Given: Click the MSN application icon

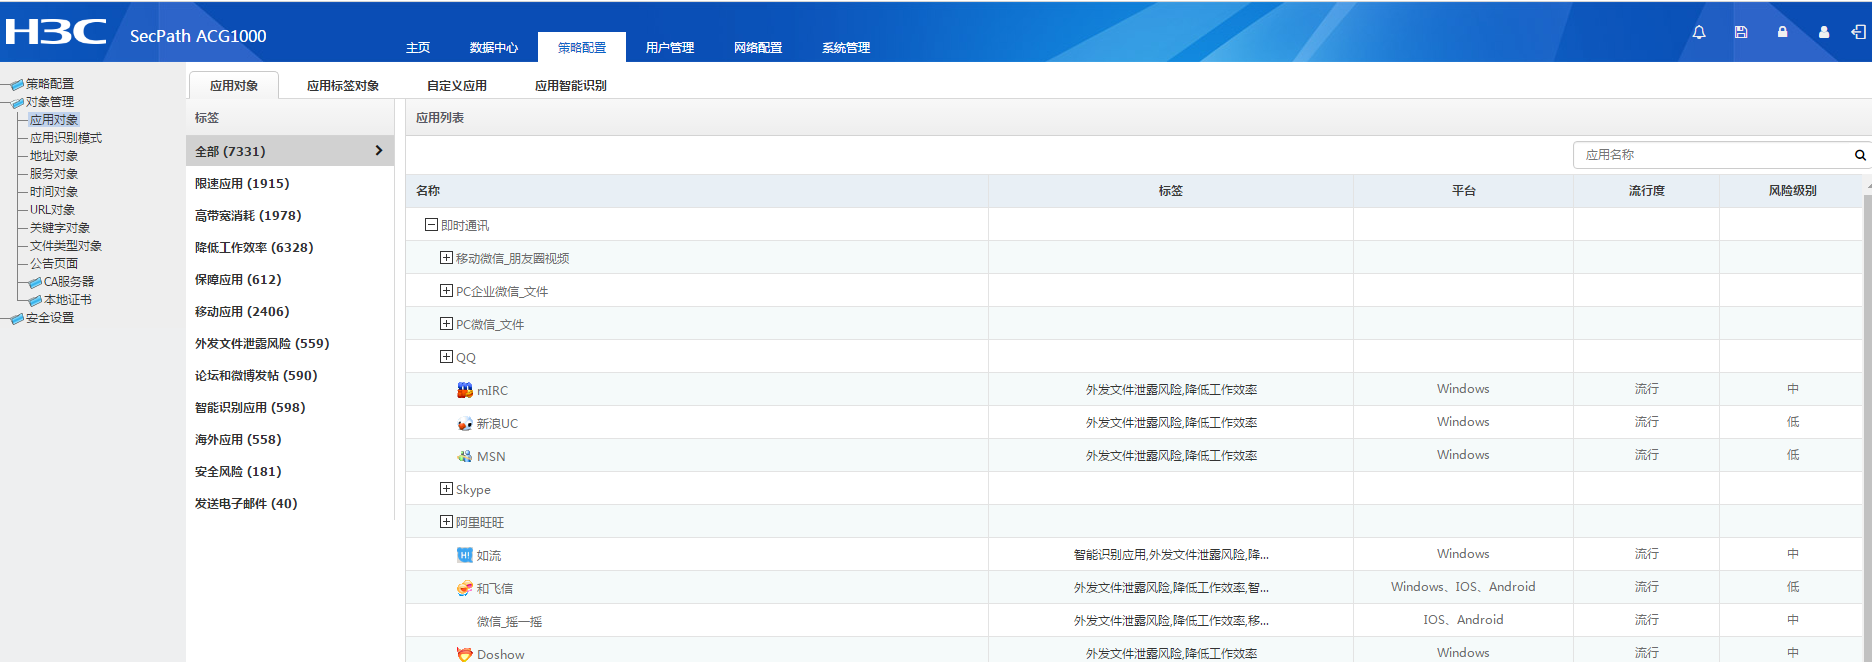Looking at the screenshot, I should 465,456.
